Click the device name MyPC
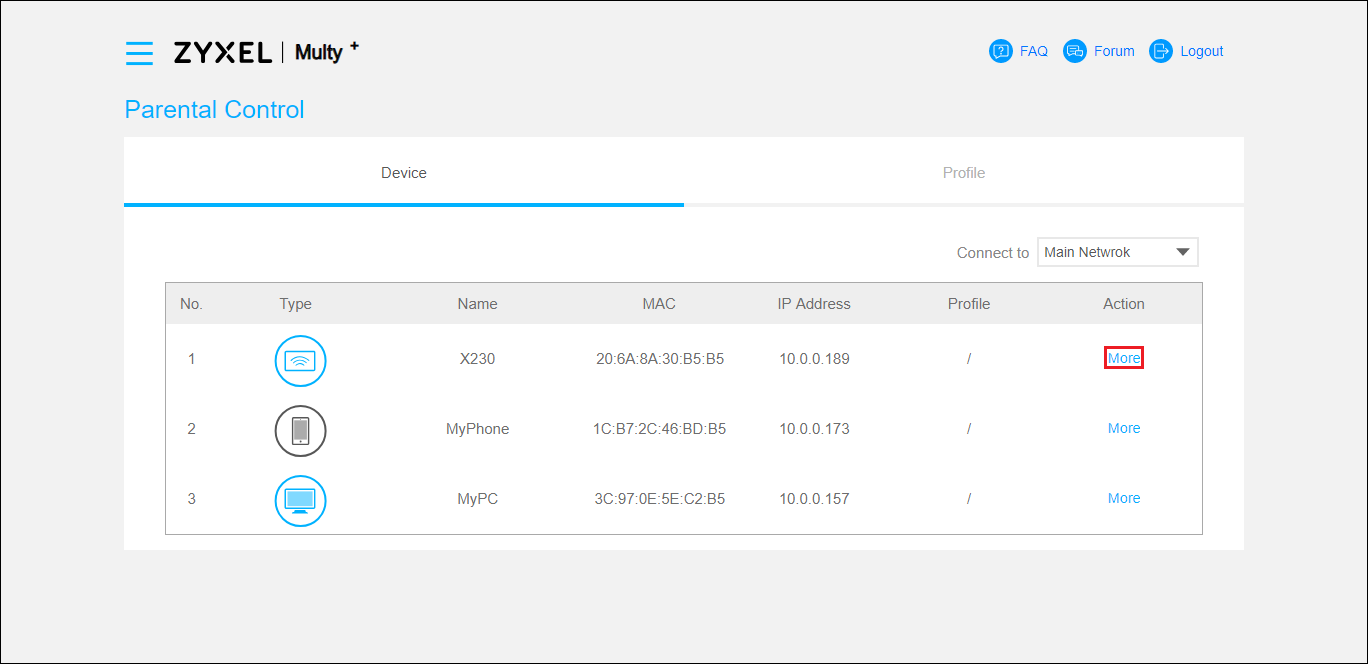Image resolution: width=1368 pixels, height=664 pixels. click(477, 498)
